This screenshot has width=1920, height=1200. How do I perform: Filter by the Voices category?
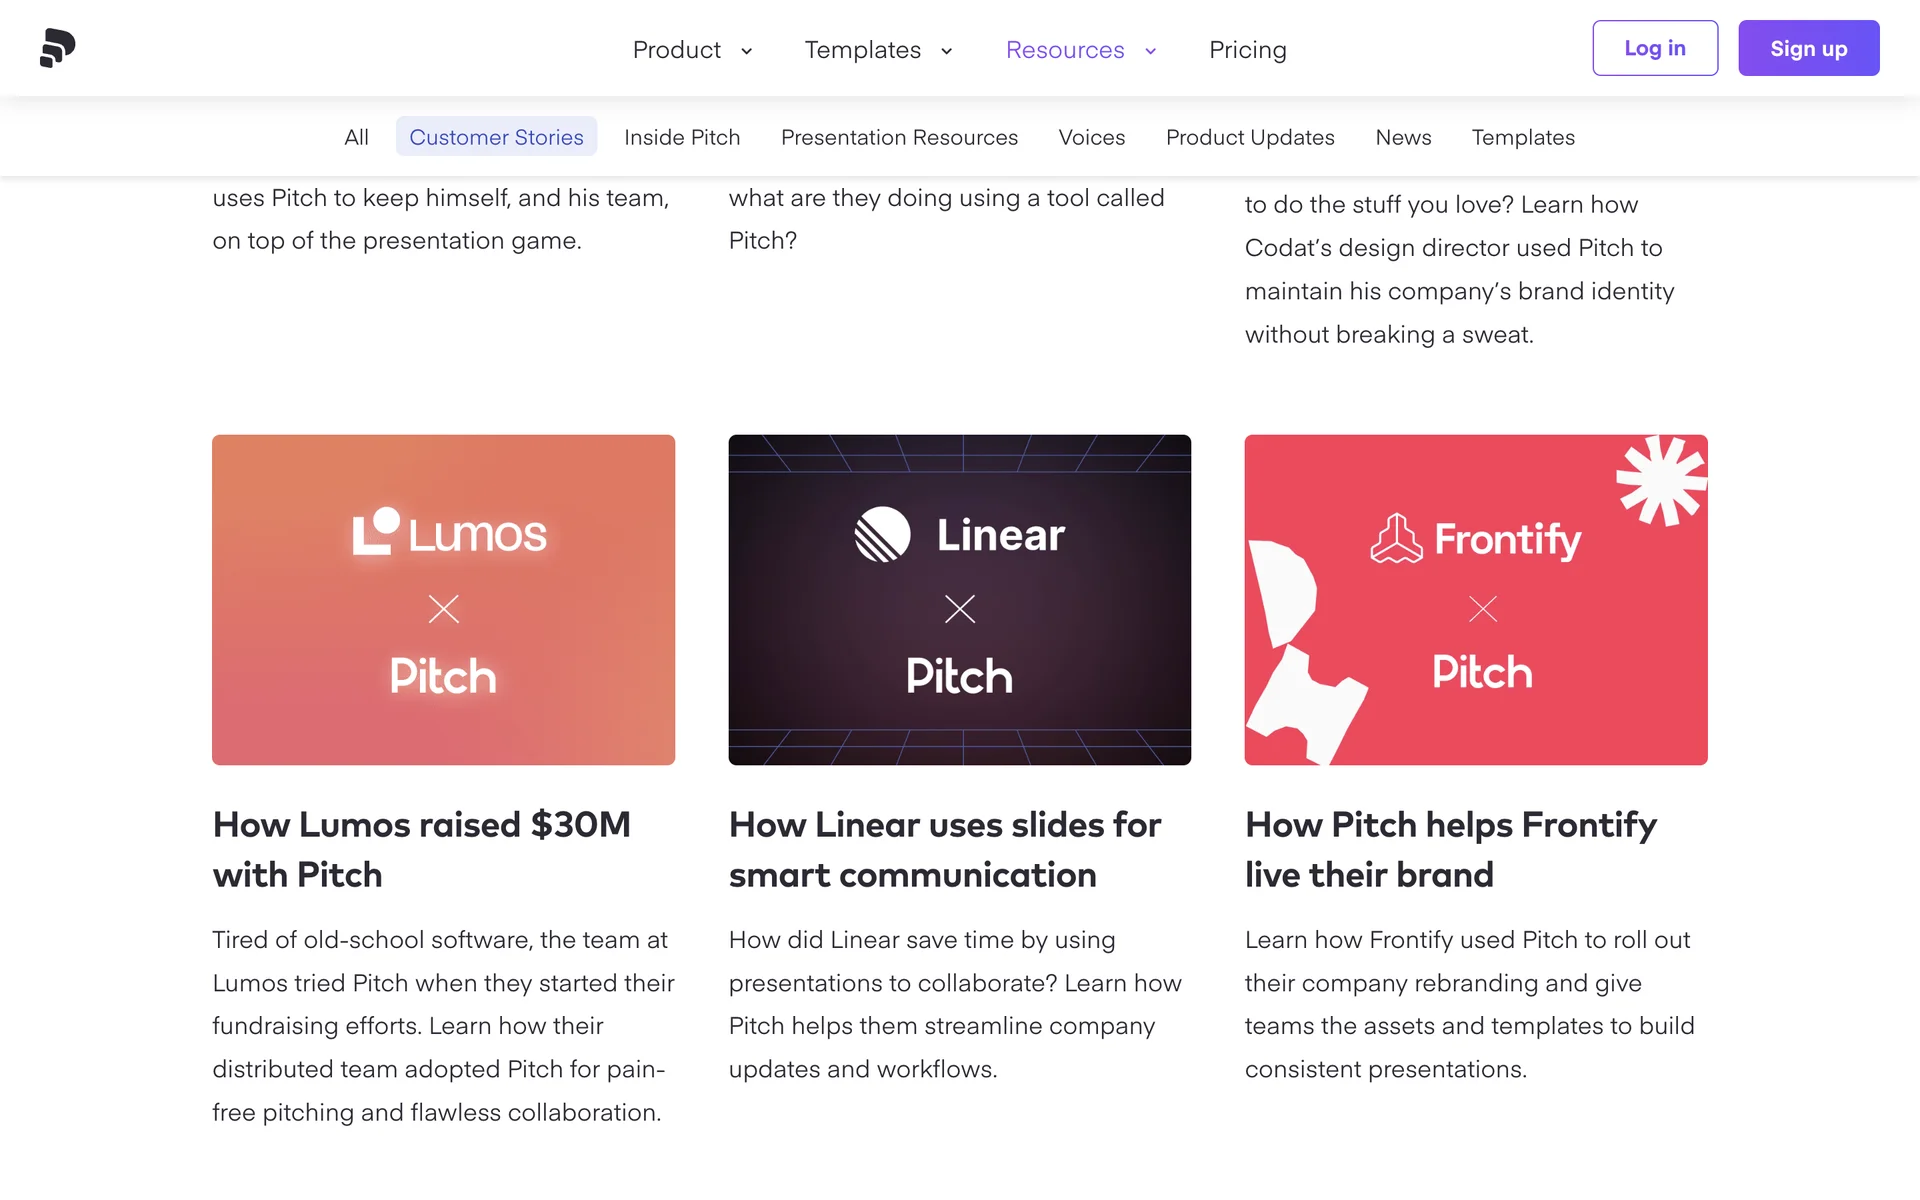(1091, 137)
